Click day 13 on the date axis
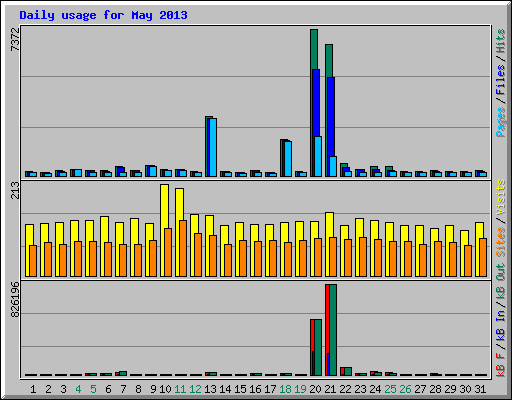This screenshot has height=400, width=512. click(210, 389)
